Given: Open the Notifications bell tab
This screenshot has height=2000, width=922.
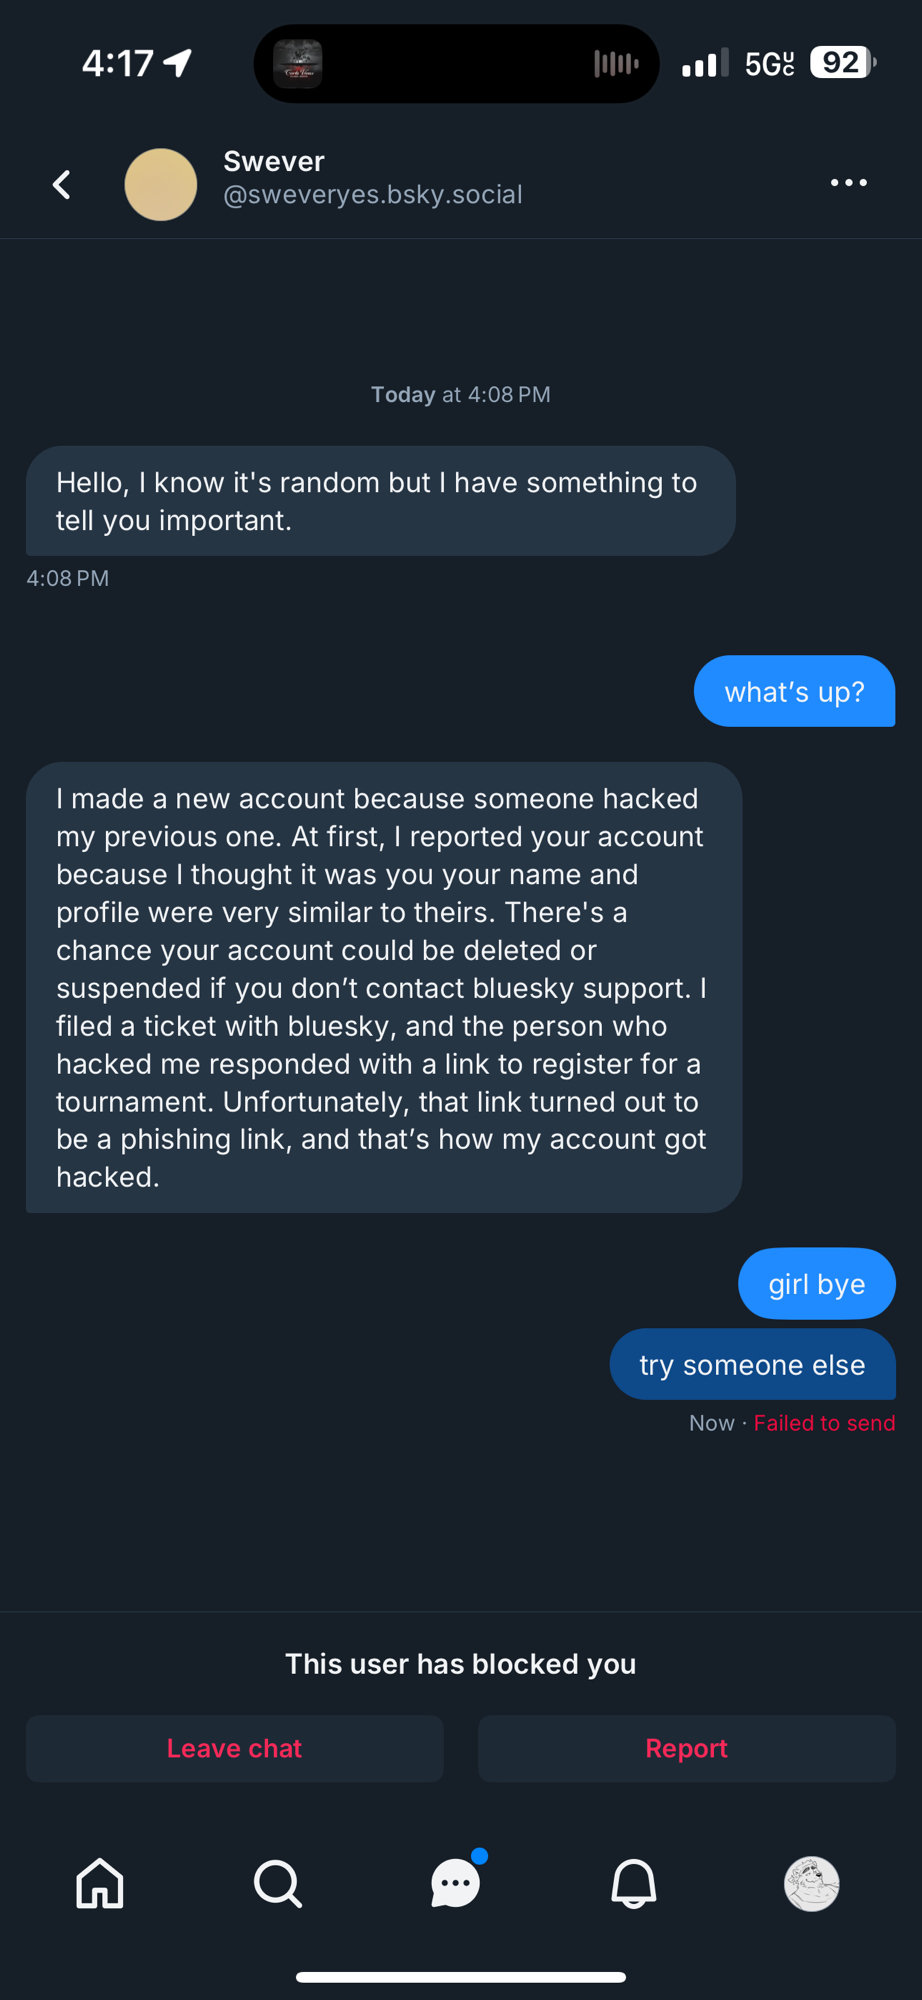Looking at the screenshot, I should [x=634, y=1884].
